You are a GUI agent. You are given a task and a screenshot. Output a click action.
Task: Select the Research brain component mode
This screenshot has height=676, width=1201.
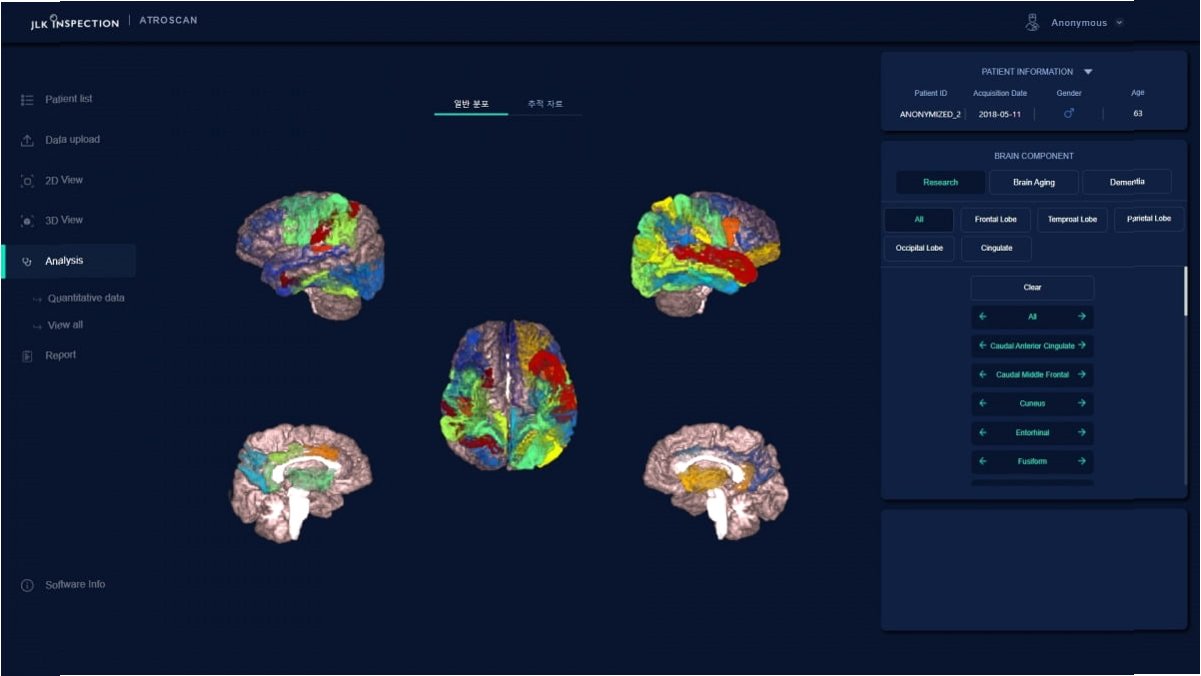tap(941, 182)
